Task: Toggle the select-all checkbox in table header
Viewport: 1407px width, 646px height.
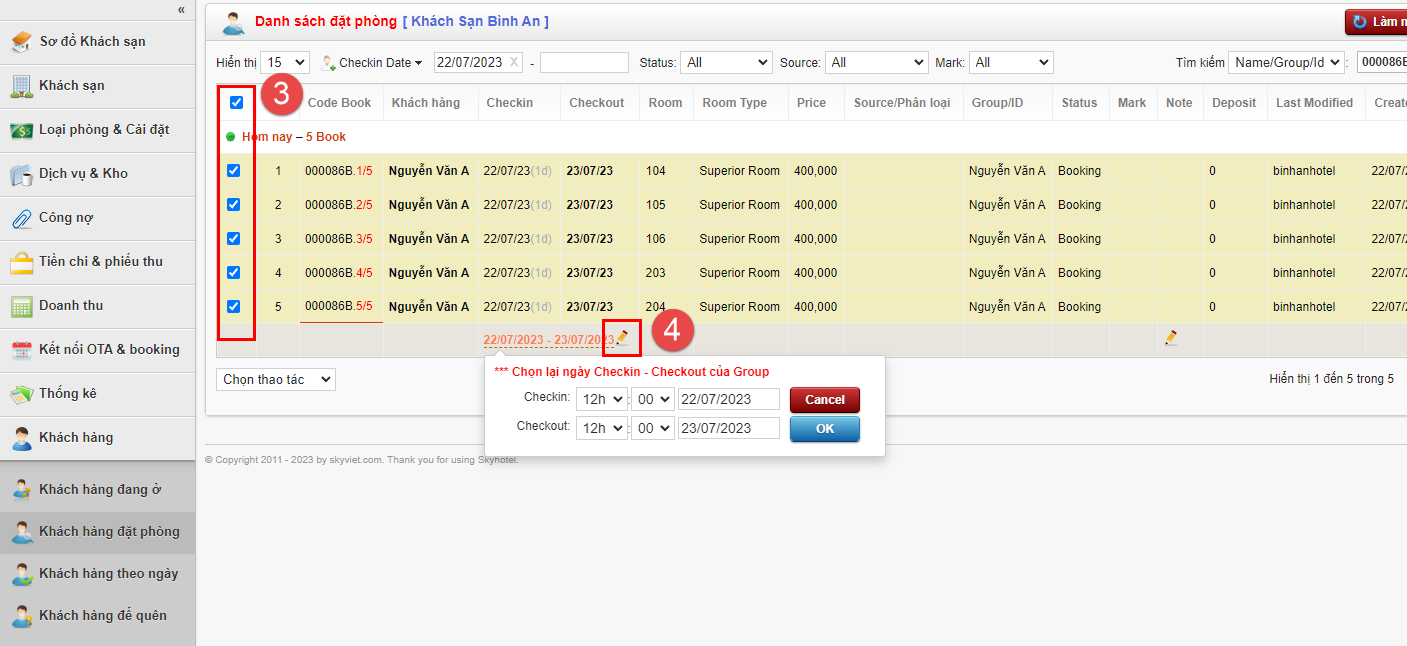Action: pos(236,102)
